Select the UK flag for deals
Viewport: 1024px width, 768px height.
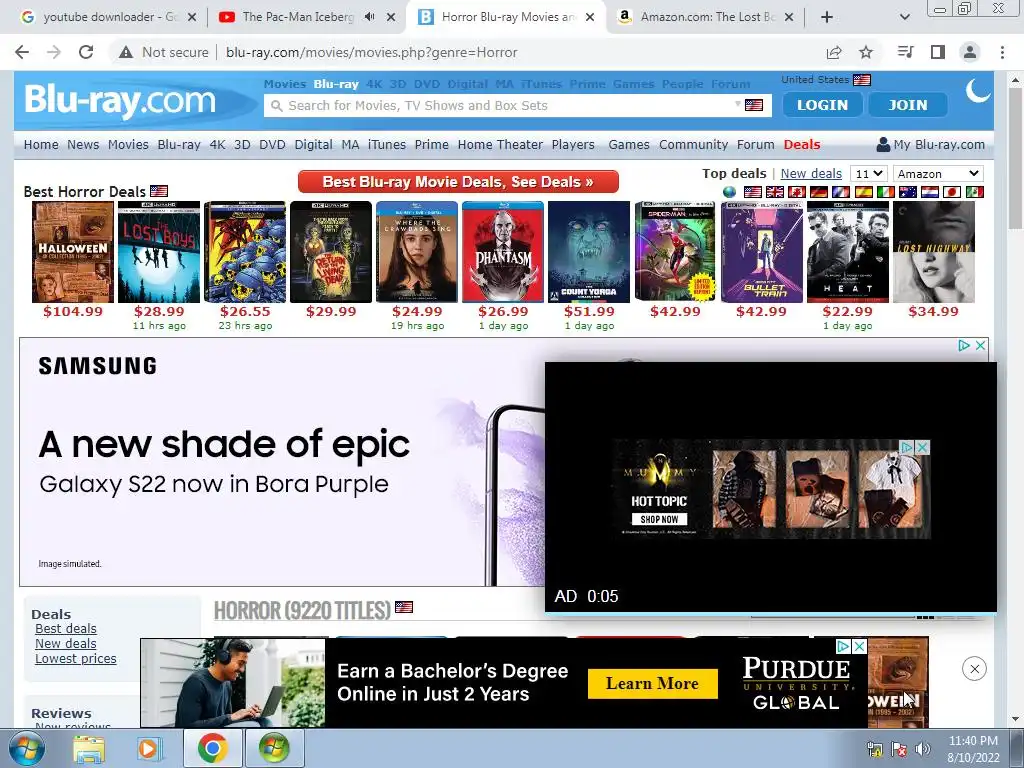pos(775,192)
